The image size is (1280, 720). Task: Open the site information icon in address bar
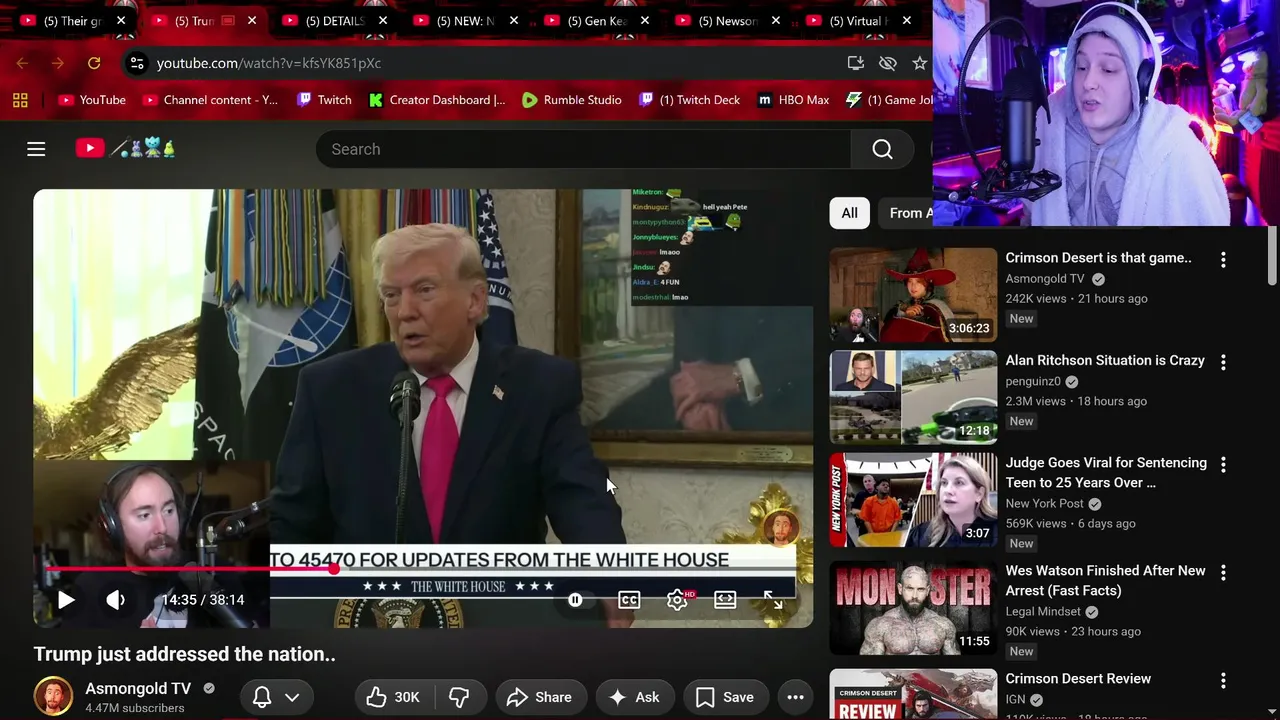pos(137,63)
